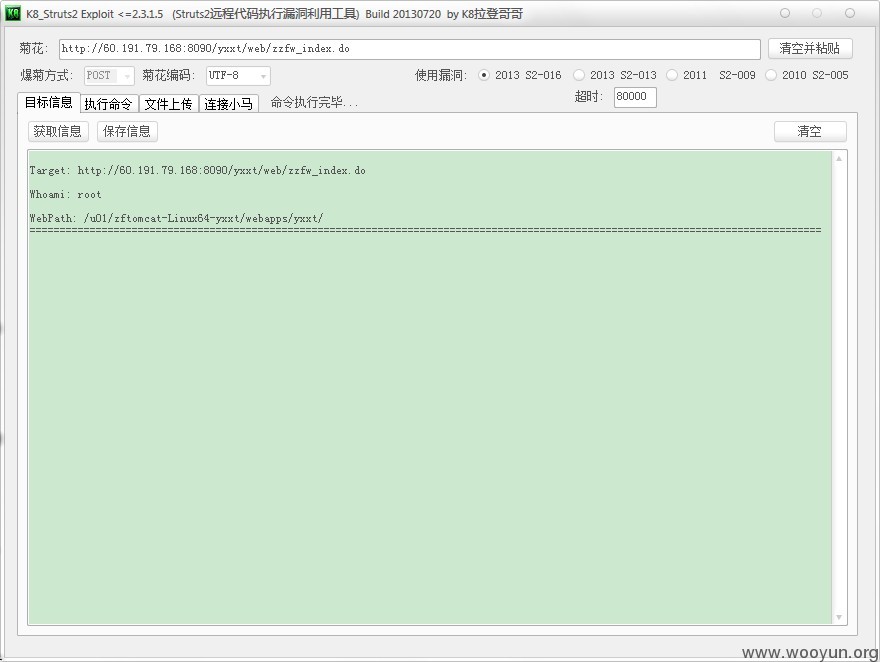This screenshot has height=662, width=880.
Task: Click the output scrollbar down arrow
Action: click(x=839, y=617)
